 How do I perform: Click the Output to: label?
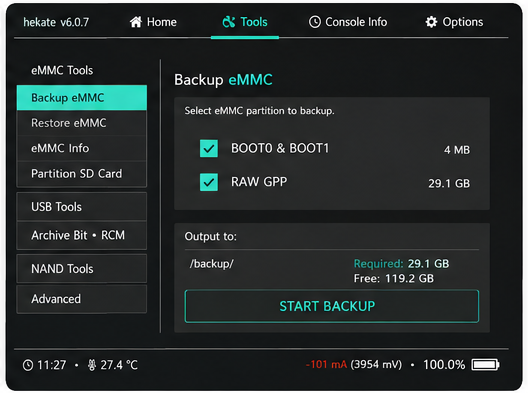[x=210, y=236]
